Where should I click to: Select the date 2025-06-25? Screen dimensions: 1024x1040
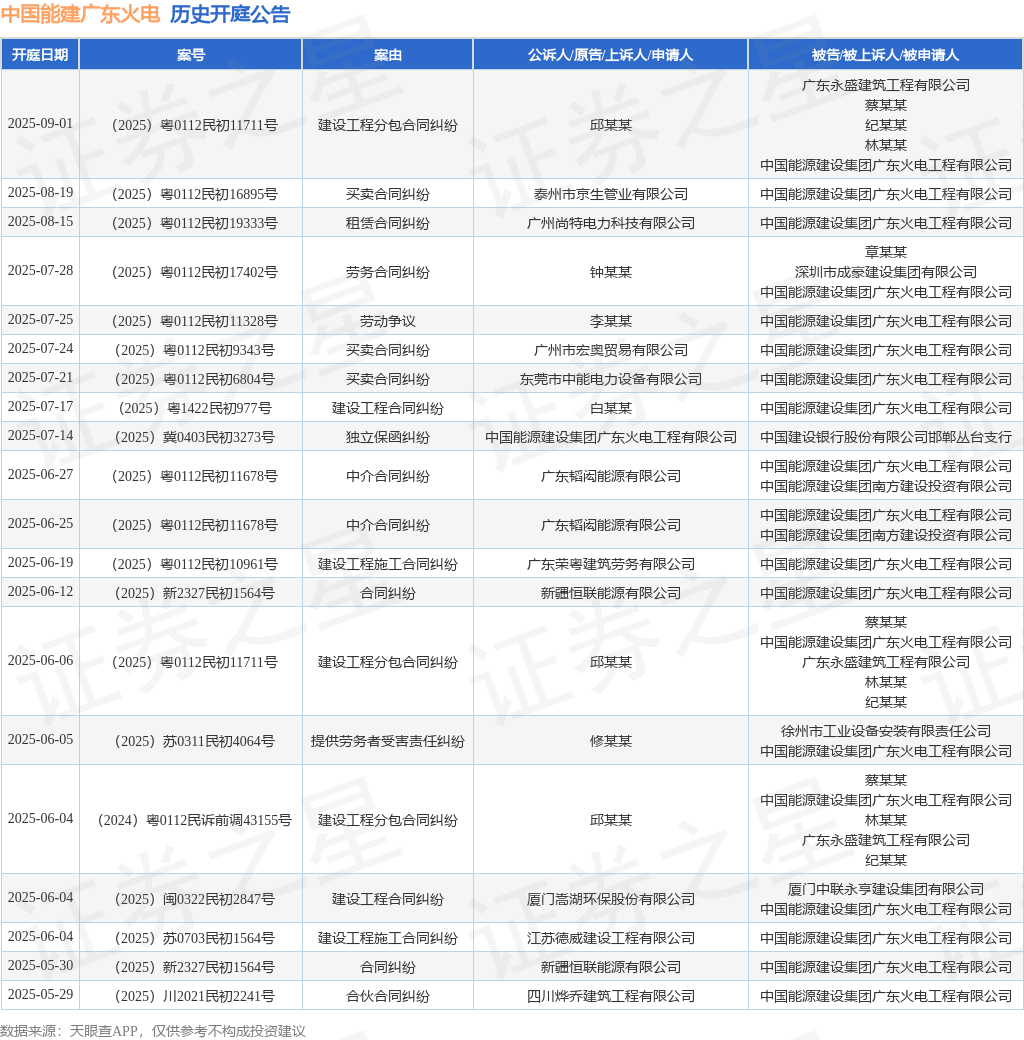coord(40,523)
